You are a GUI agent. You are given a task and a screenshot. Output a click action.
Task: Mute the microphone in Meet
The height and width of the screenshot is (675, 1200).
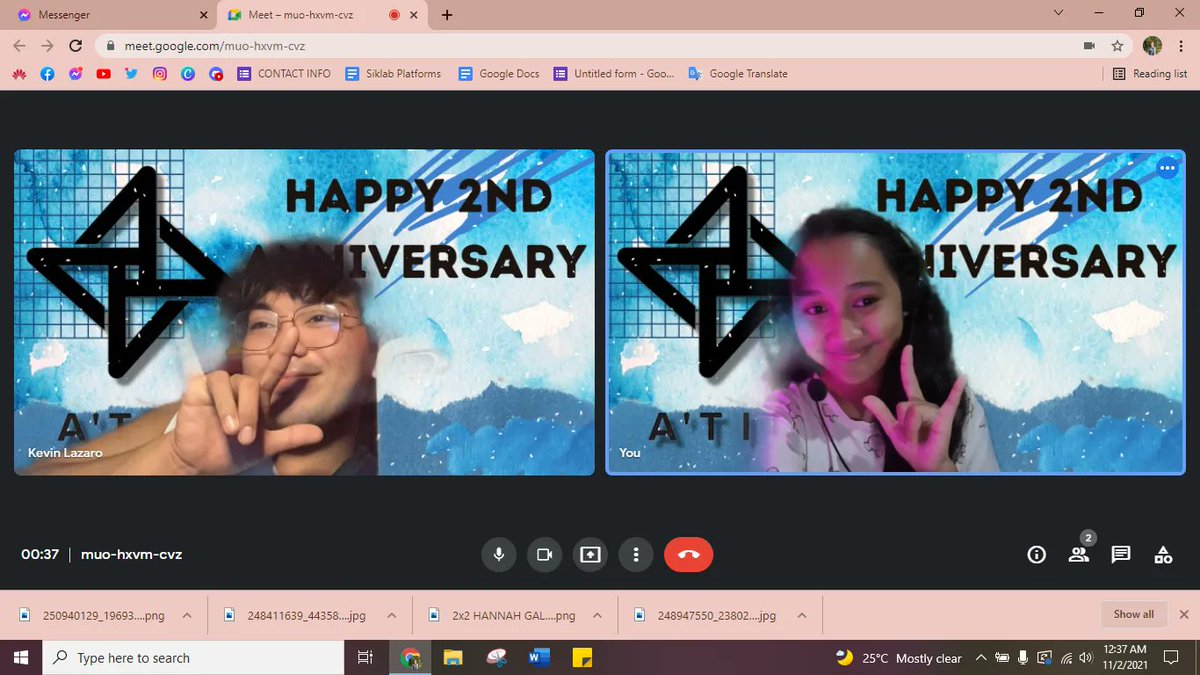click(498, 554)
